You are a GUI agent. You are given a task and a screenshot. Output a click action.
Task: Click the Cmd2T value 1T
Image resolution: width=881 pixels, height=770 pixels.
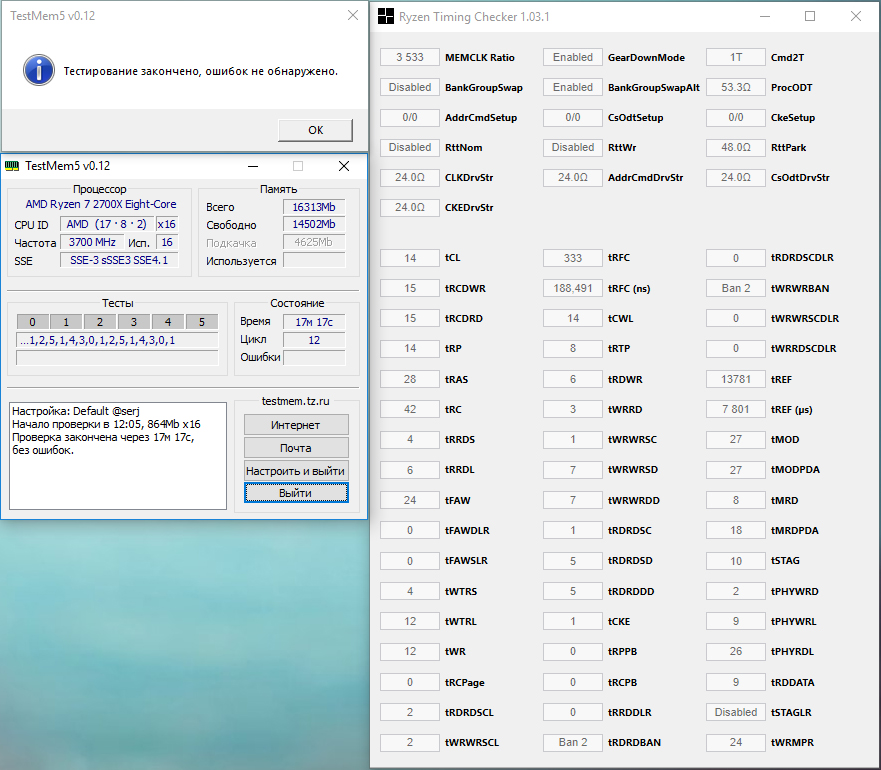pyautogui.click(x=735, y=57)
